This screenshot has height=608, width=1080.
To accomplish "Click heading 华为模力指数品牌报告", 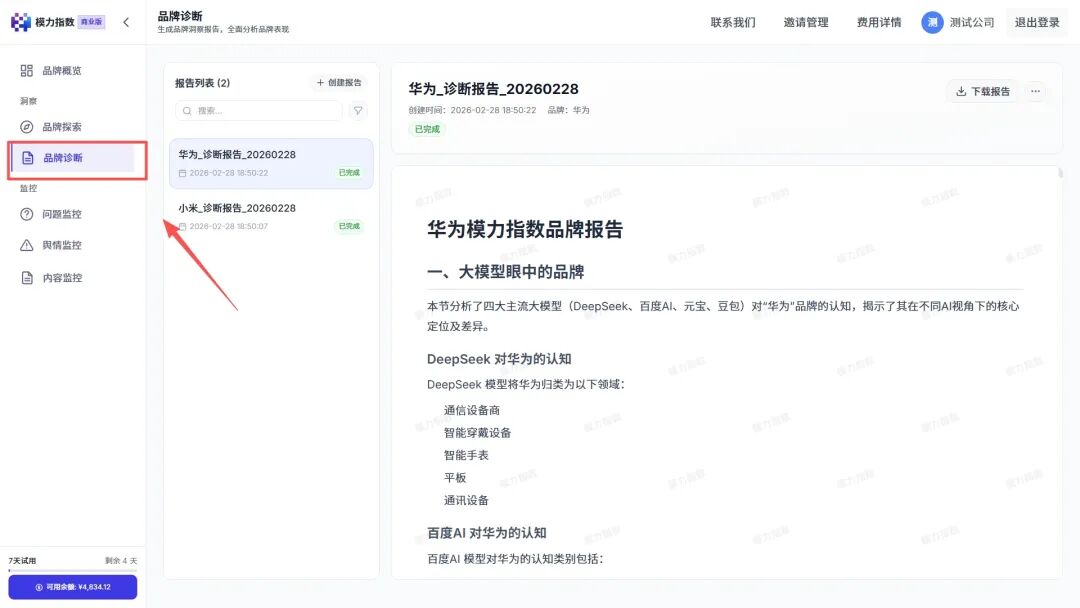I will (525, 229).
